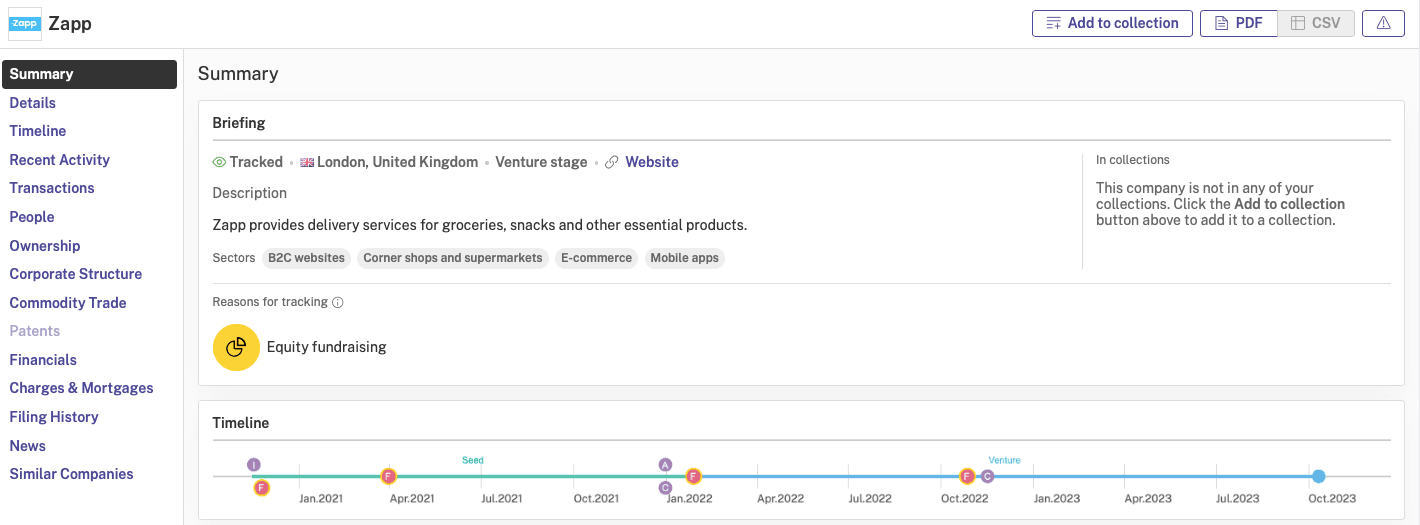Click the Zapp company logo
Screen dimensions: 1420x525
[25, 23]
